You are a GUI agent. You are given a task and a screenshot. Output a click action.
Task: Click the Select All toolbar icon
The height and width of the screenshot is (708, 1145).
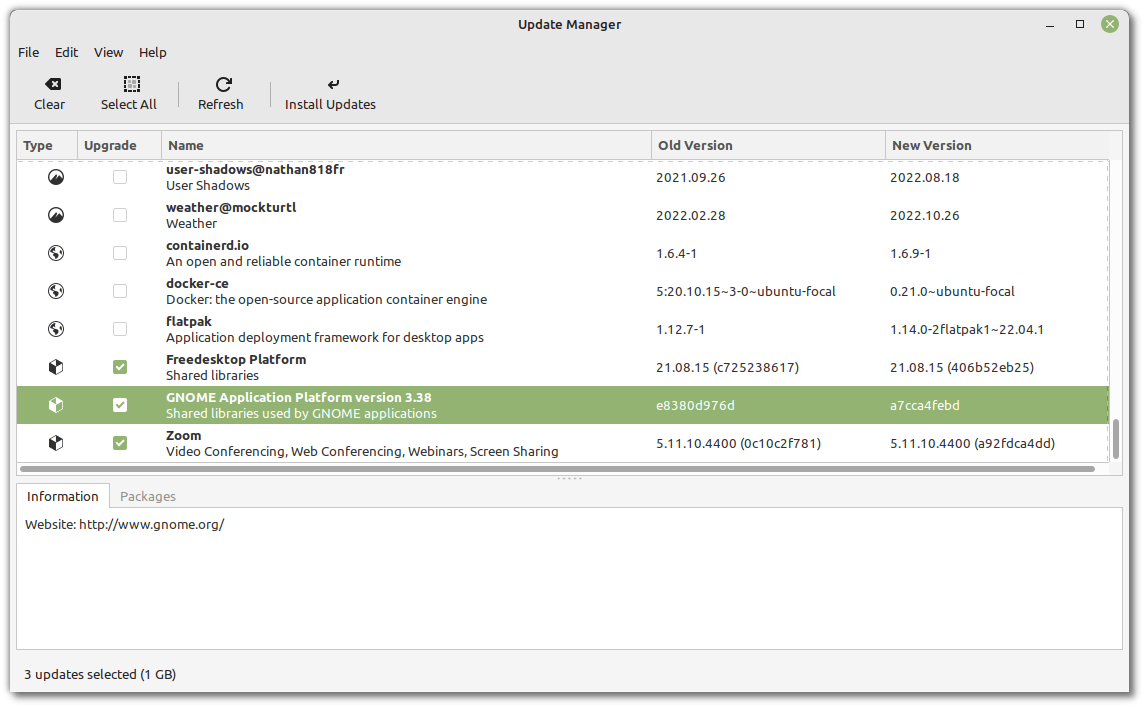click(130, 85)
